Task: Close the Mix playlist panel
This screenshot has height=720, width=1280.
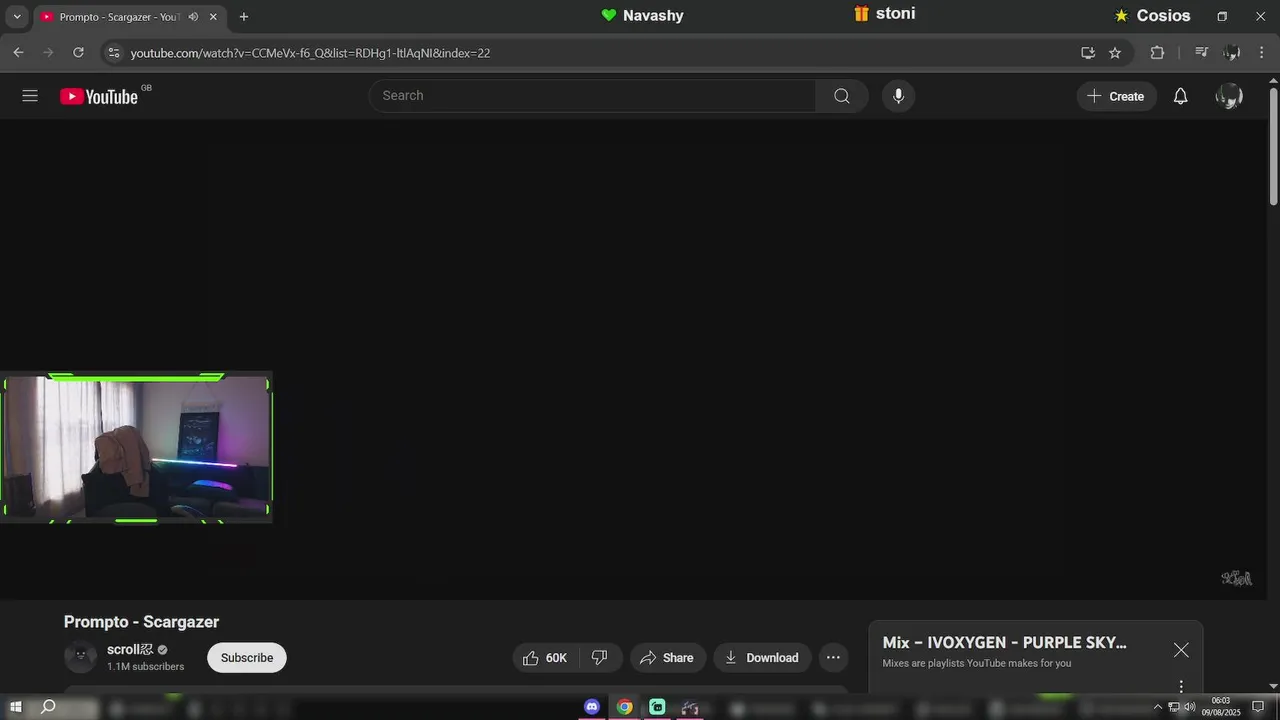Action: coord(1181,650)
